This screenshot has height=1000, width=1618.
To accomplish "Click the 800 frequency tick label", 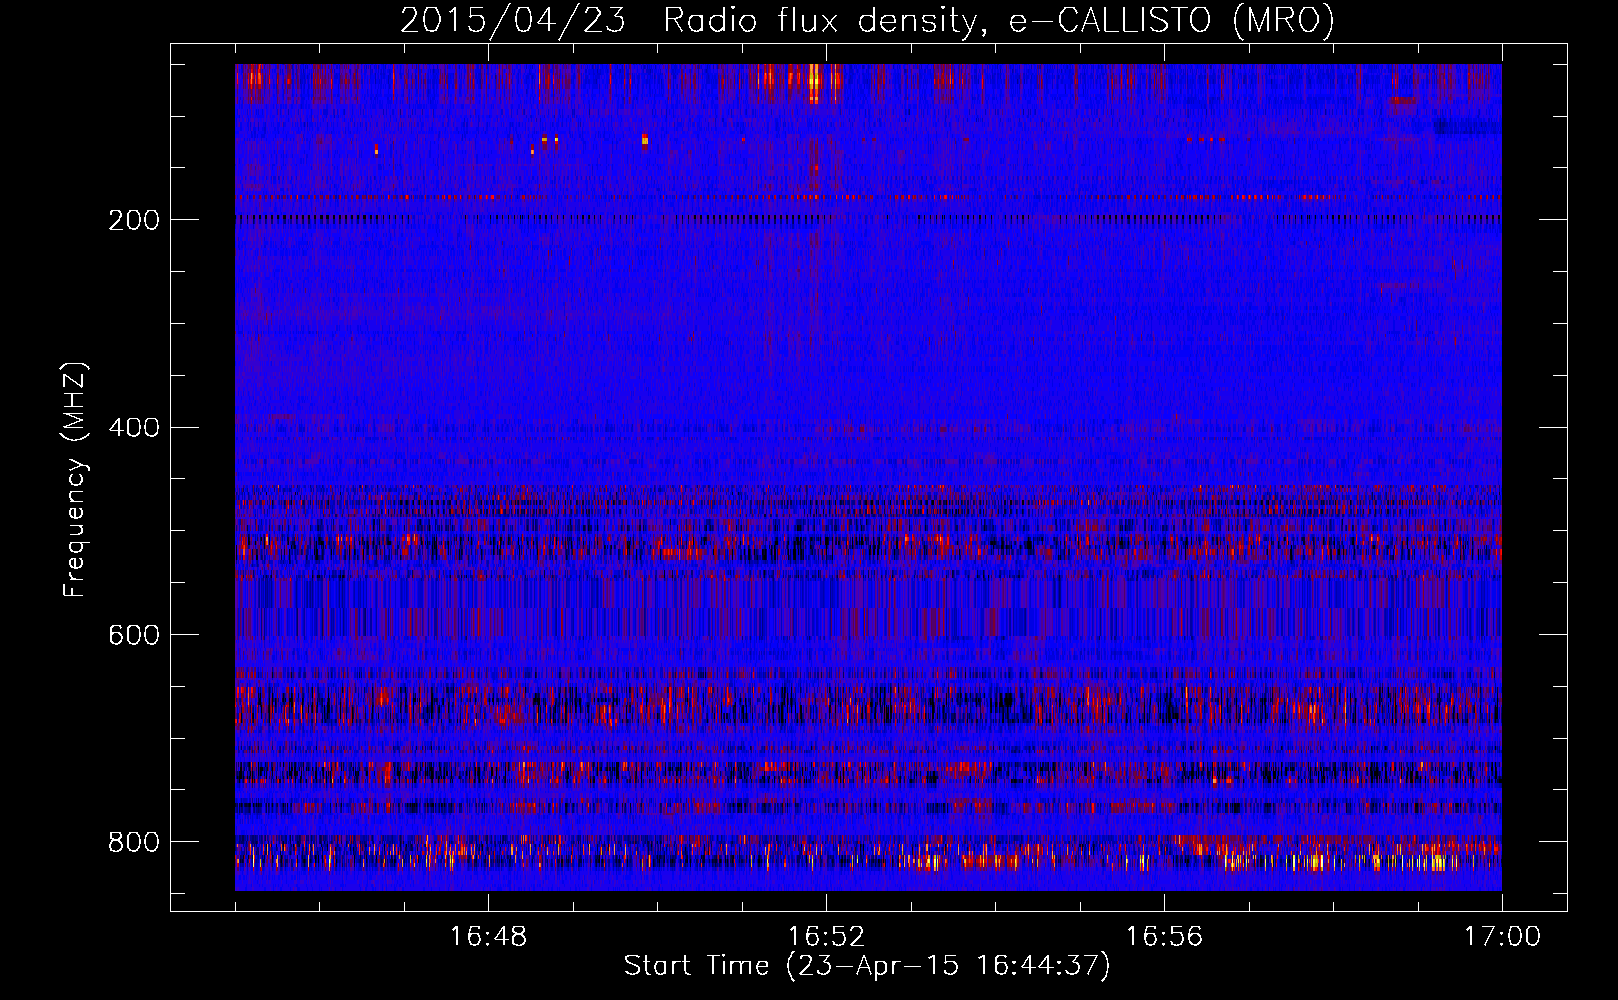I will 133,842.
